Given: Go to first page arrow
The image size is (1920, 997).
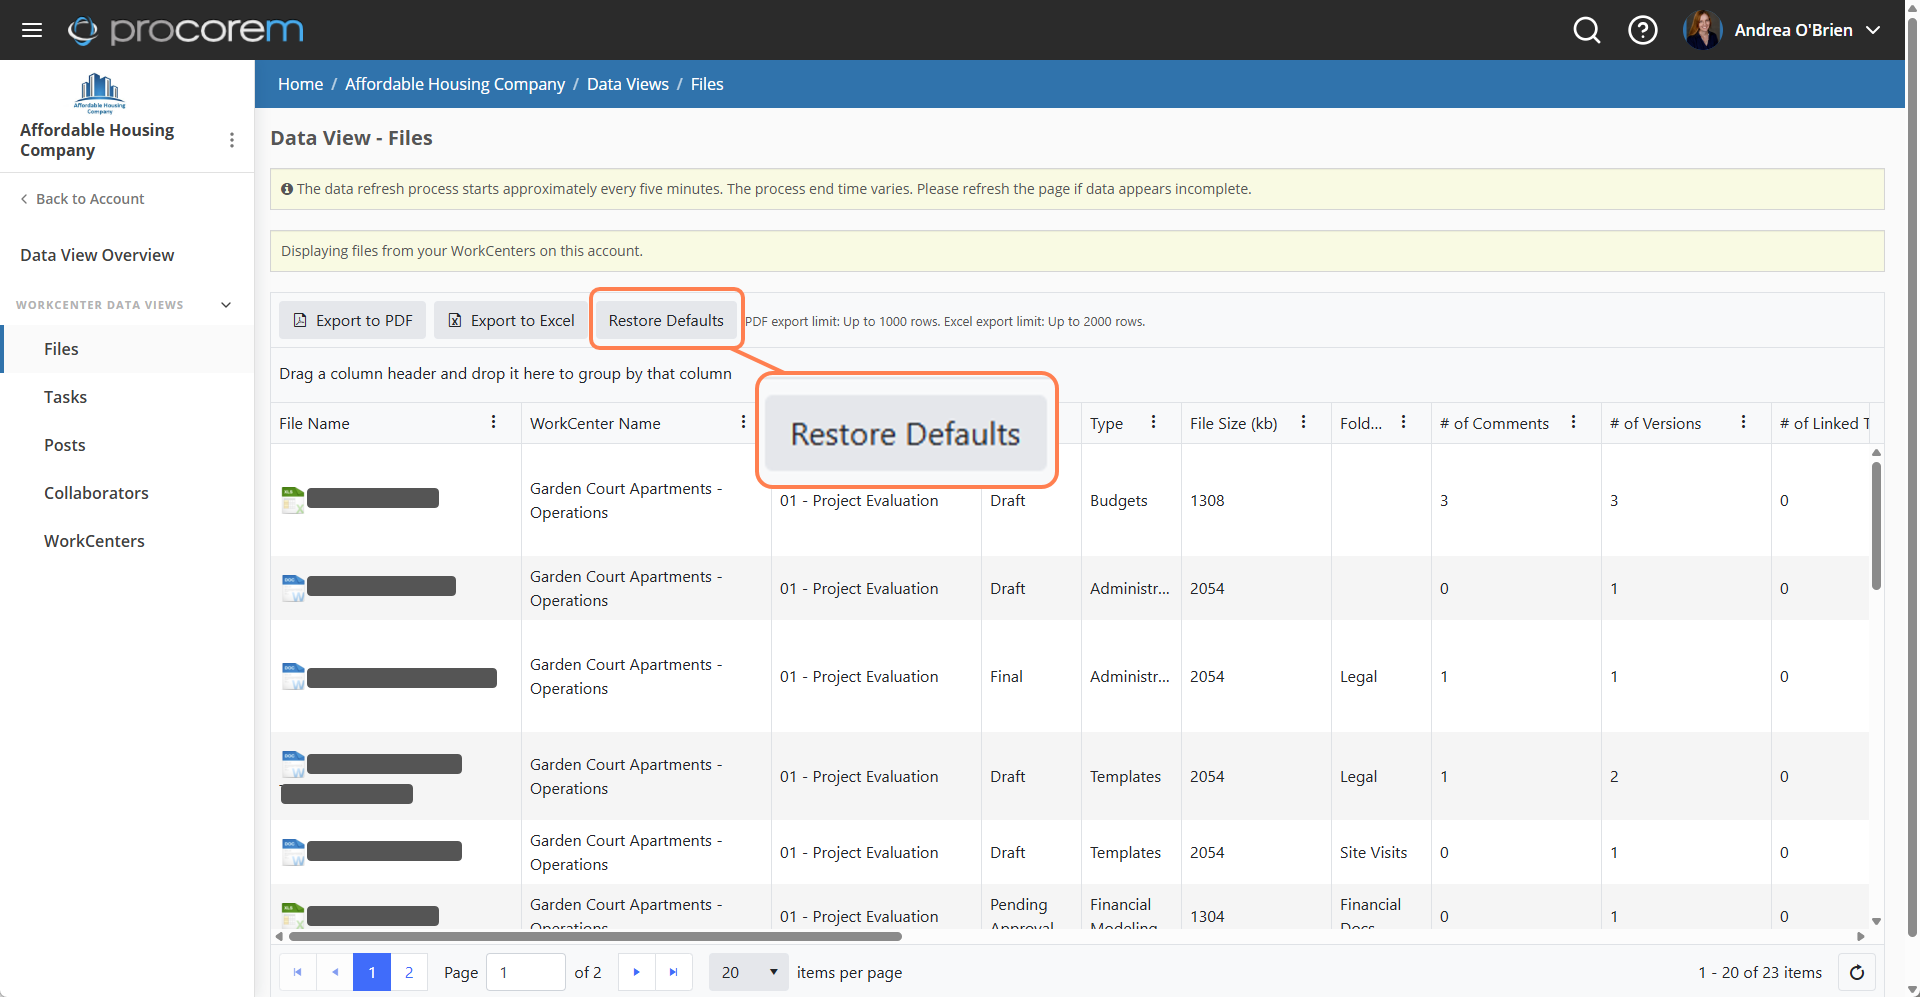Looking at the screenshot, I should pos(297,972).
